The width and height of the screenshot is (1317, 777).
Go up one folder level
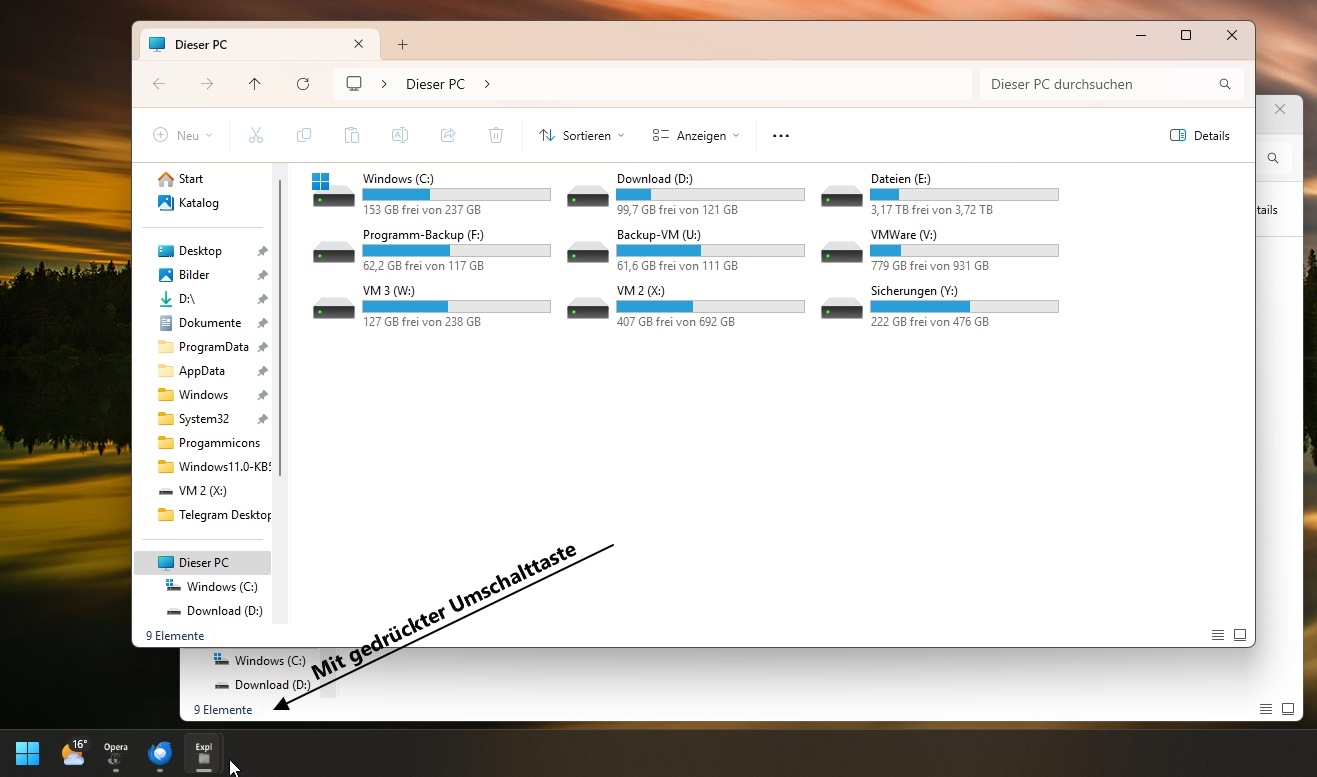tap(255, 84)
